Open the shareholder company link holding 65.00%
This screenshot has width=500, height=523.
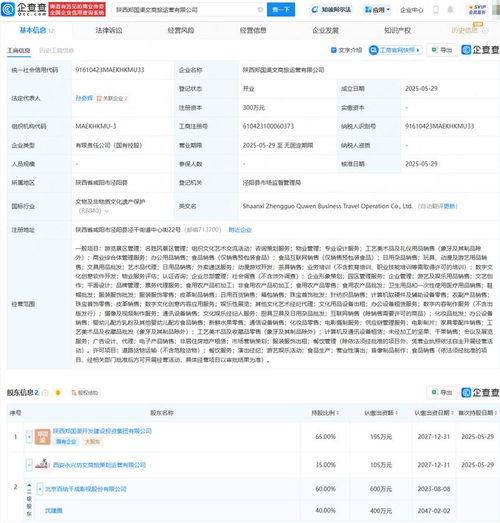[102, 431]
